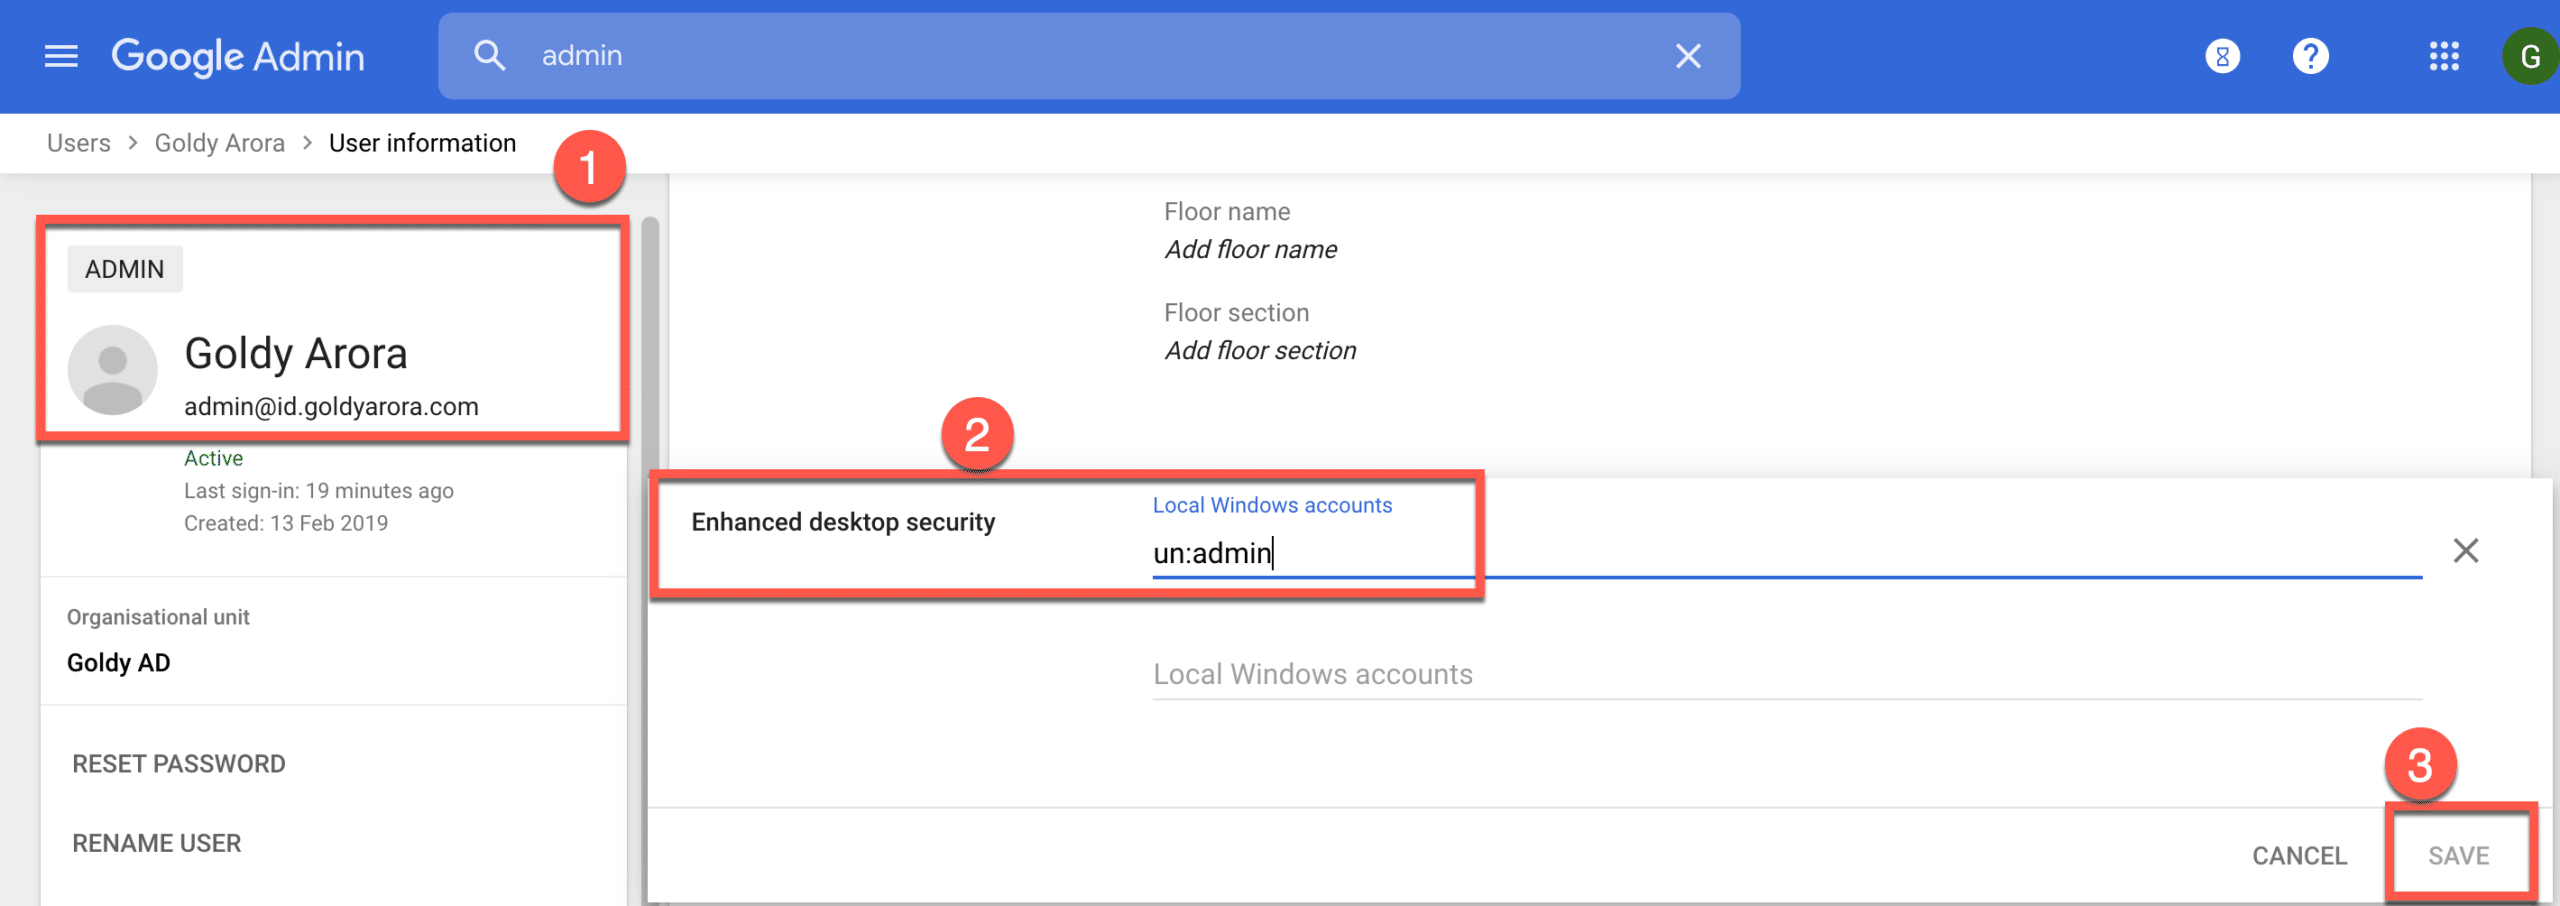2560x906 pixels.
Task: Click the Active status label
Action: pyautogui.click(x=213, y=458)
